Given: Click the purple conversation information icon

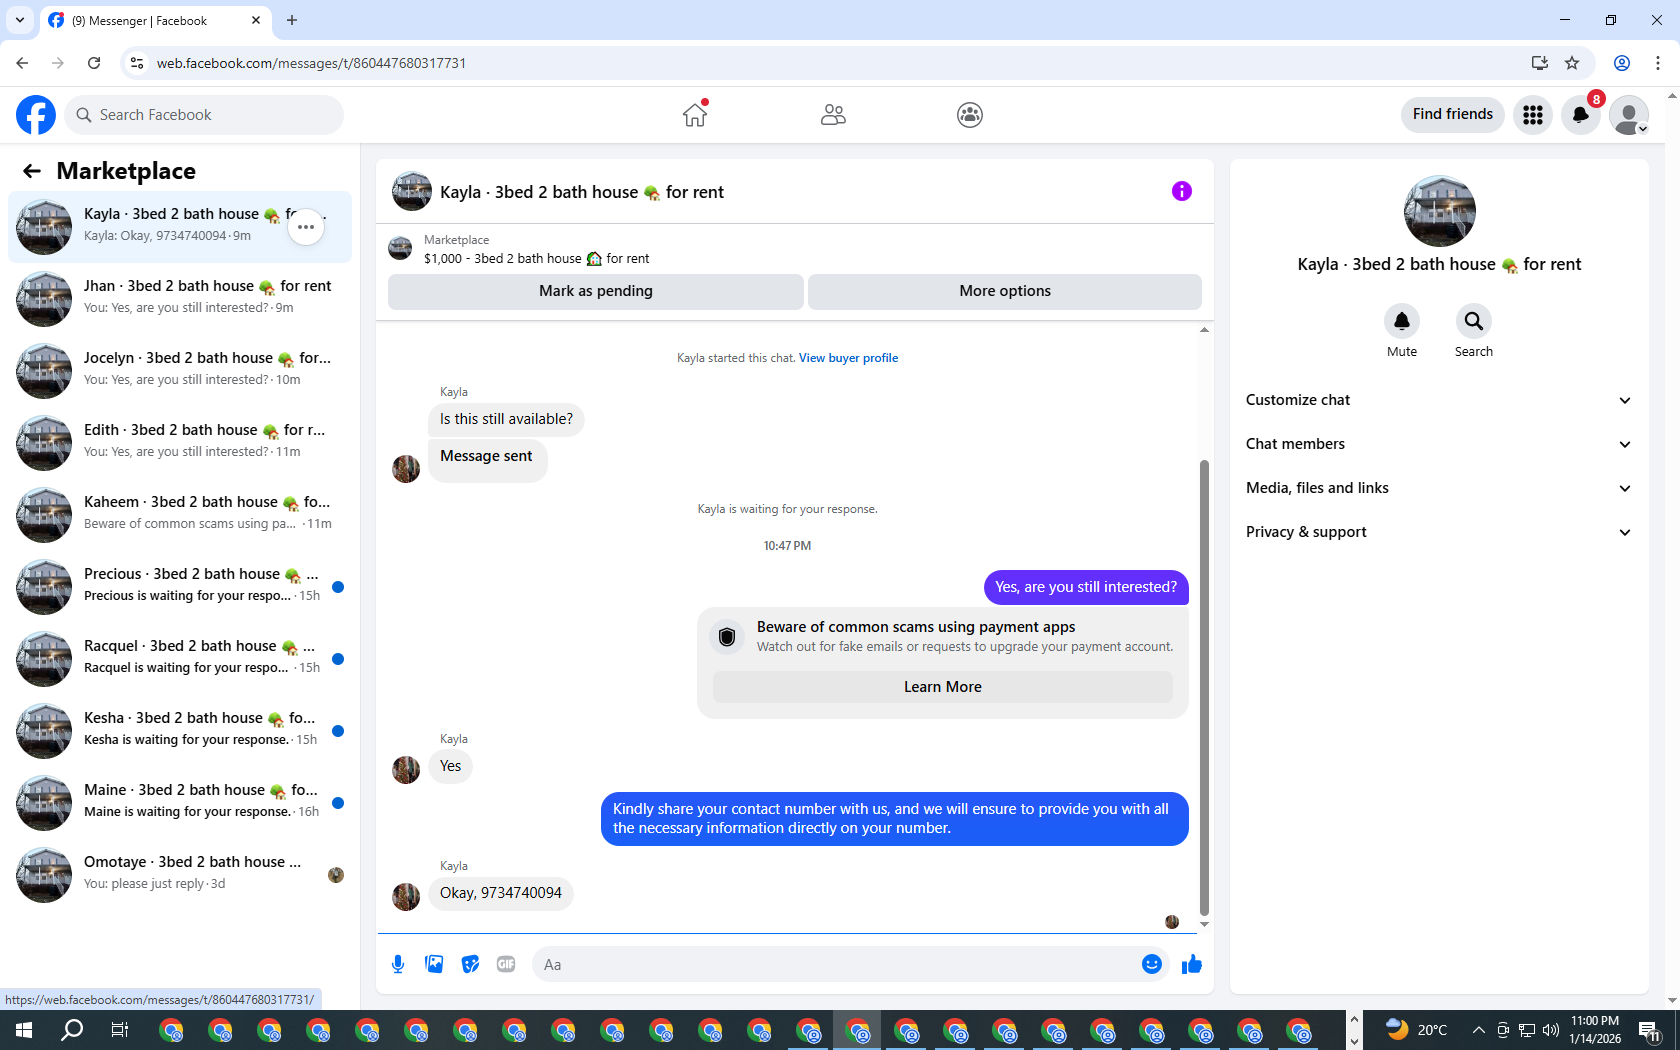Looking at the screenshot, I should pyautogui.click(x=1182, y=191).
